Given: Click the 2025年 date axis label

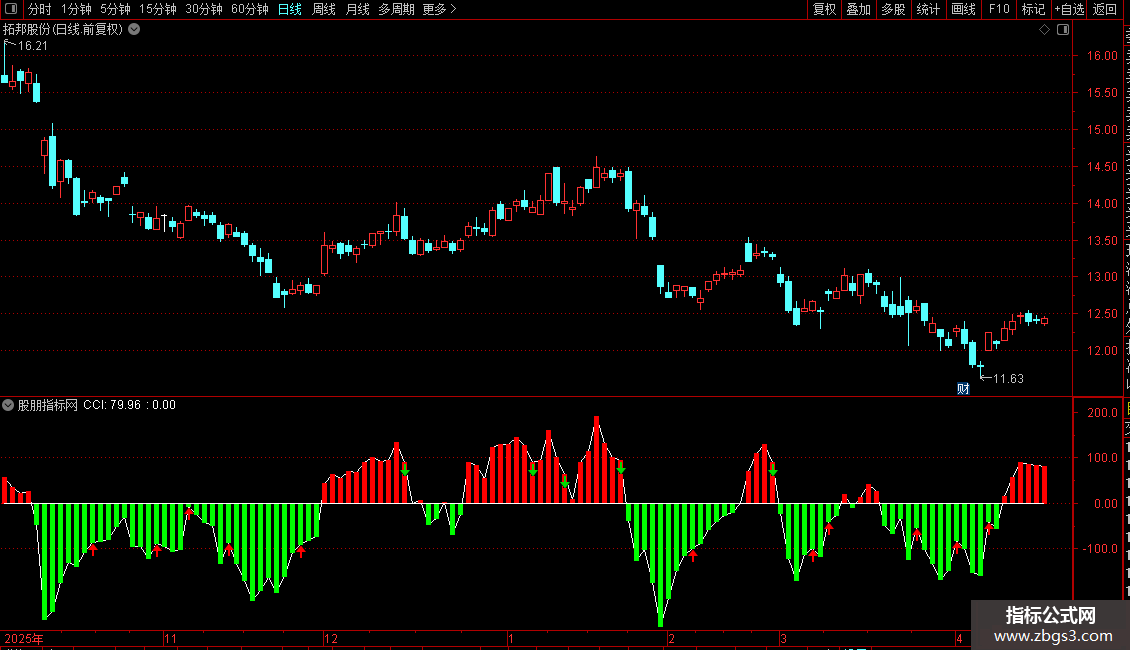Looking at the screenshot, I should 24,638.
